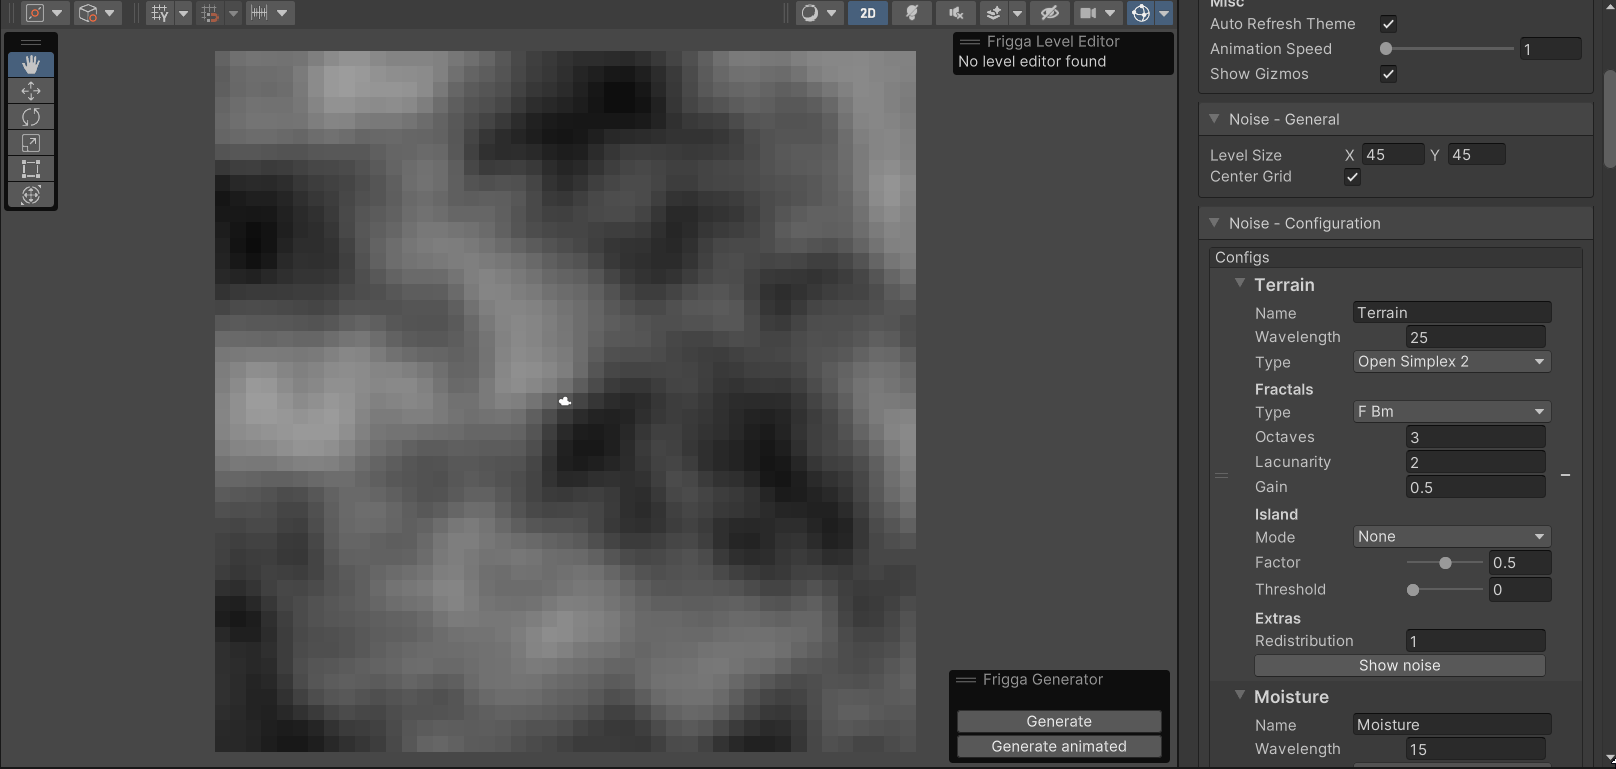
Task: Toggle scene lighting icon
Action: pyautogui.click(x=911, y=13)
